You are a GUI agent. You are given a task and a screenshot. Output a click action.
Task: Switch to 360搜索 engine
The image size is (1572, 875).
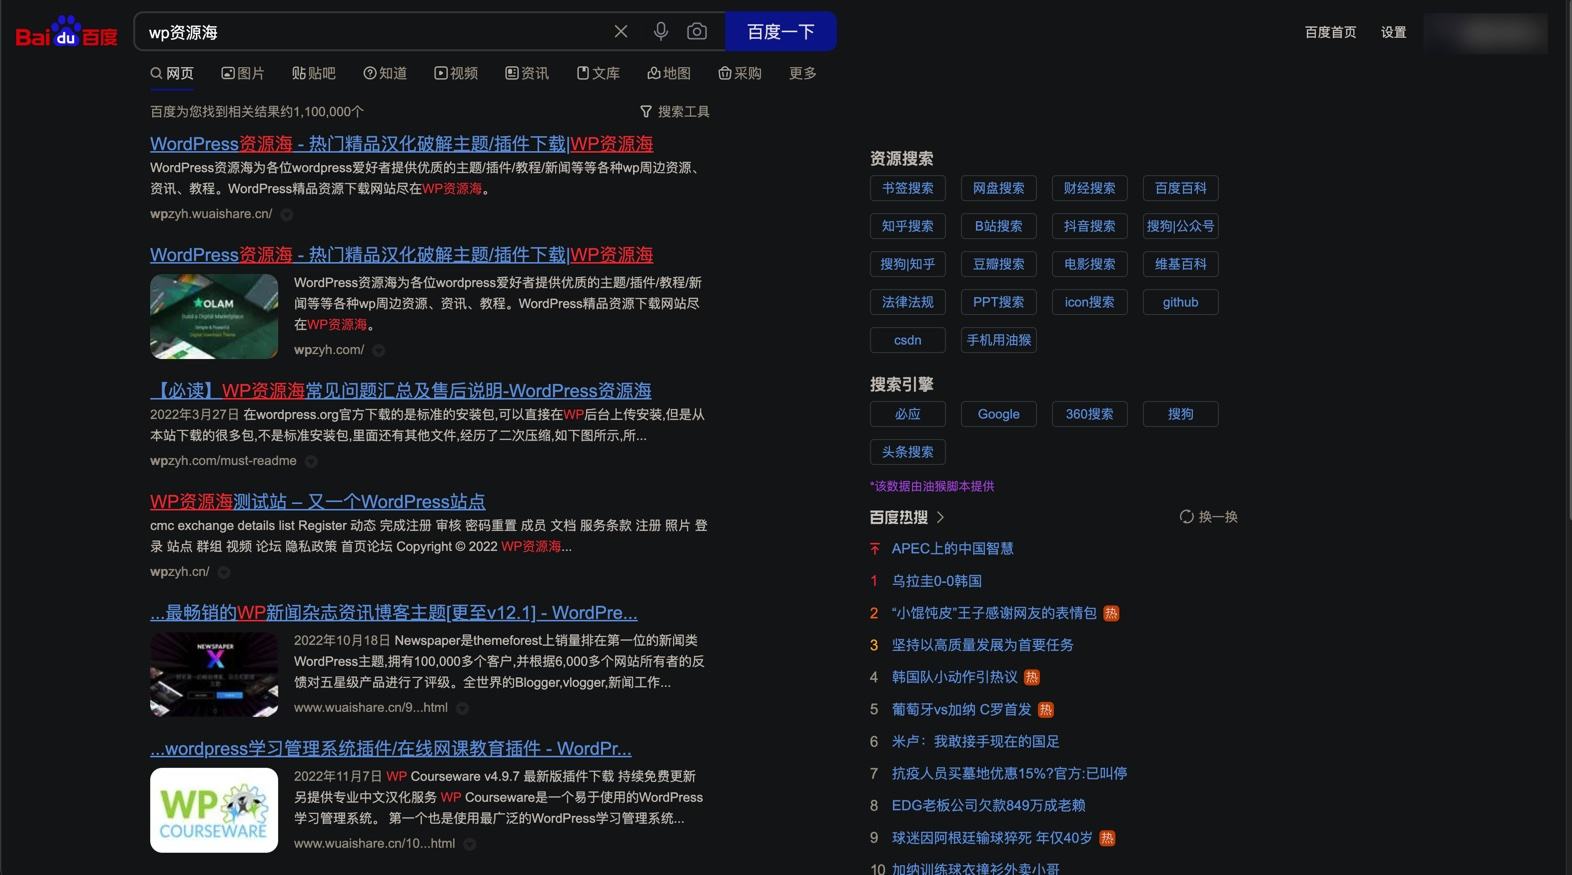tap(1090, 414)
